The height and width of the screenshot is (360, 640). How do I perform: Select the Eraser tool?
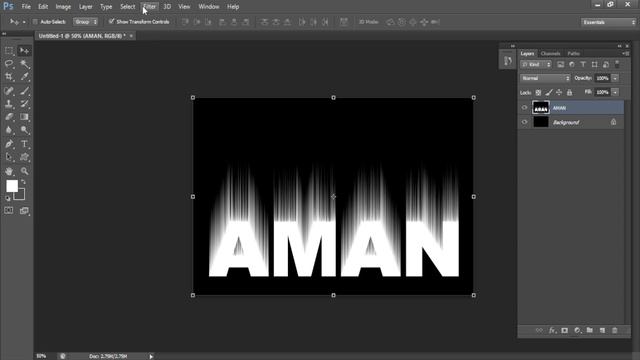point(9,117)
